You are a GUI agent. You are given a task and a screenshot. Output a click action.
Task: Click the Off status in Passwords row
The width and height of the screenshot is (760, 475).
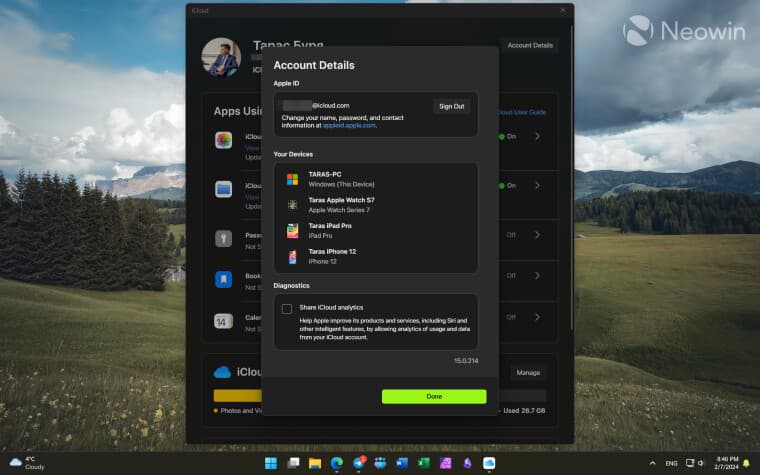[511, 235]
